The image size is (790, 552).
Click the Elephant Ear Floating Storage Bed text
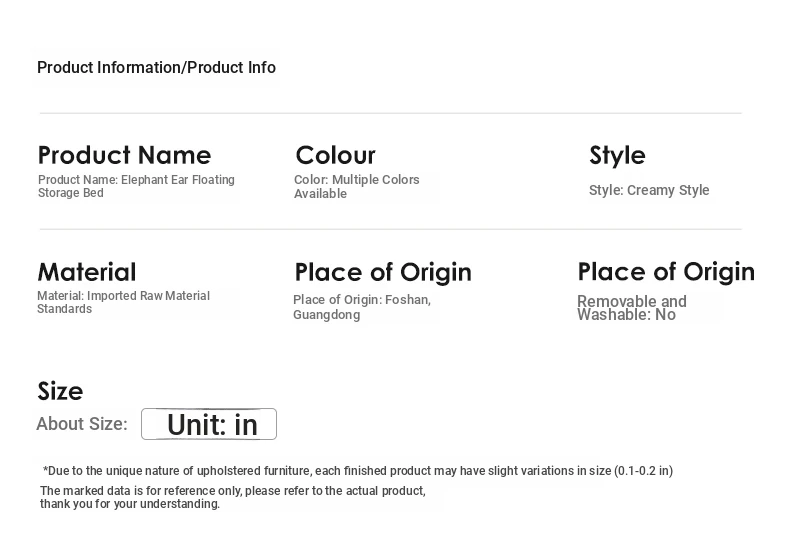click(136, 186)
